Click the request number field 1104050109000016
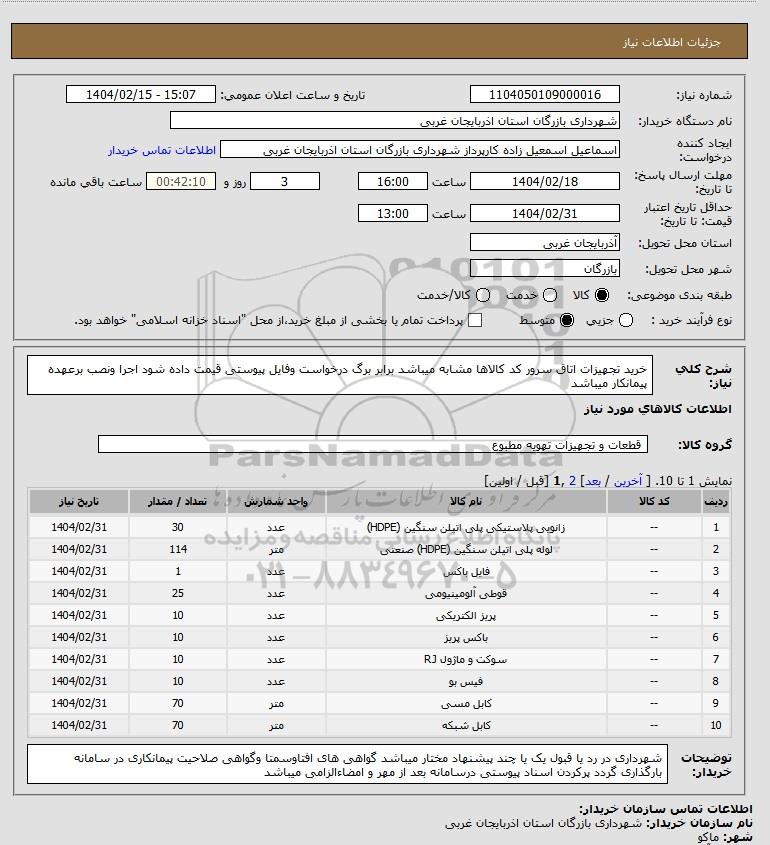 click(x=545, y=94)
